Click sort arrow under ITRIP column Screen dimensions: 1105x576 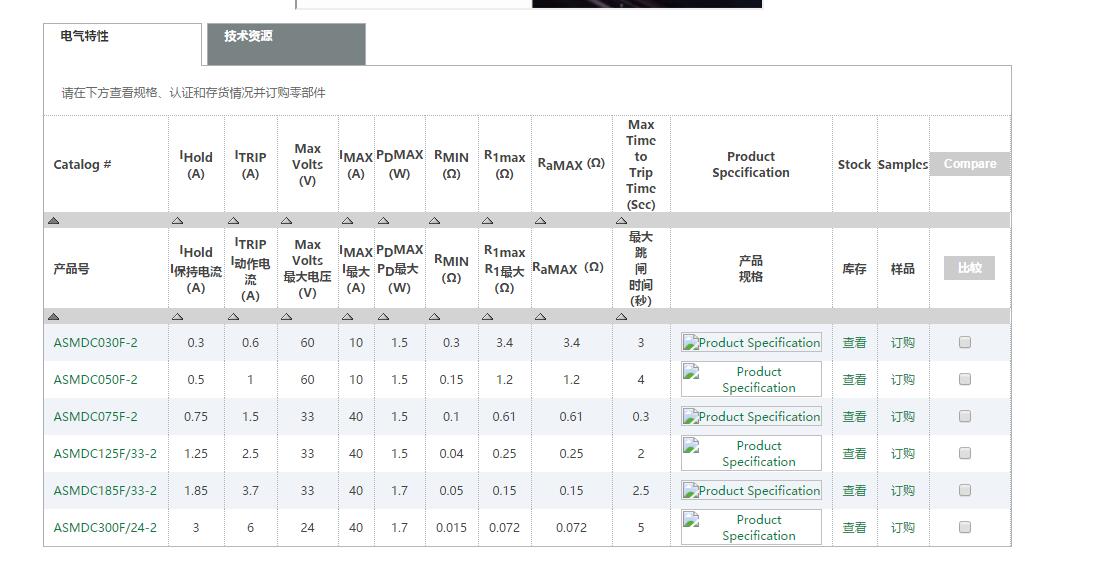(x=233, y=220)
